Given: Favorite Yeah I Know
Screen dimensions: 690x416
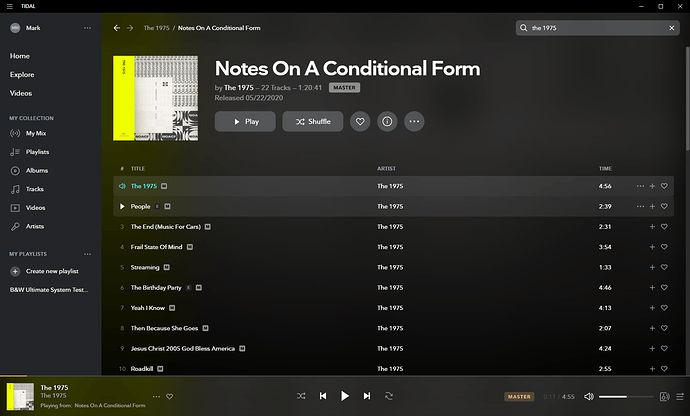Looking at the screenshot, I should pos(664,308).
